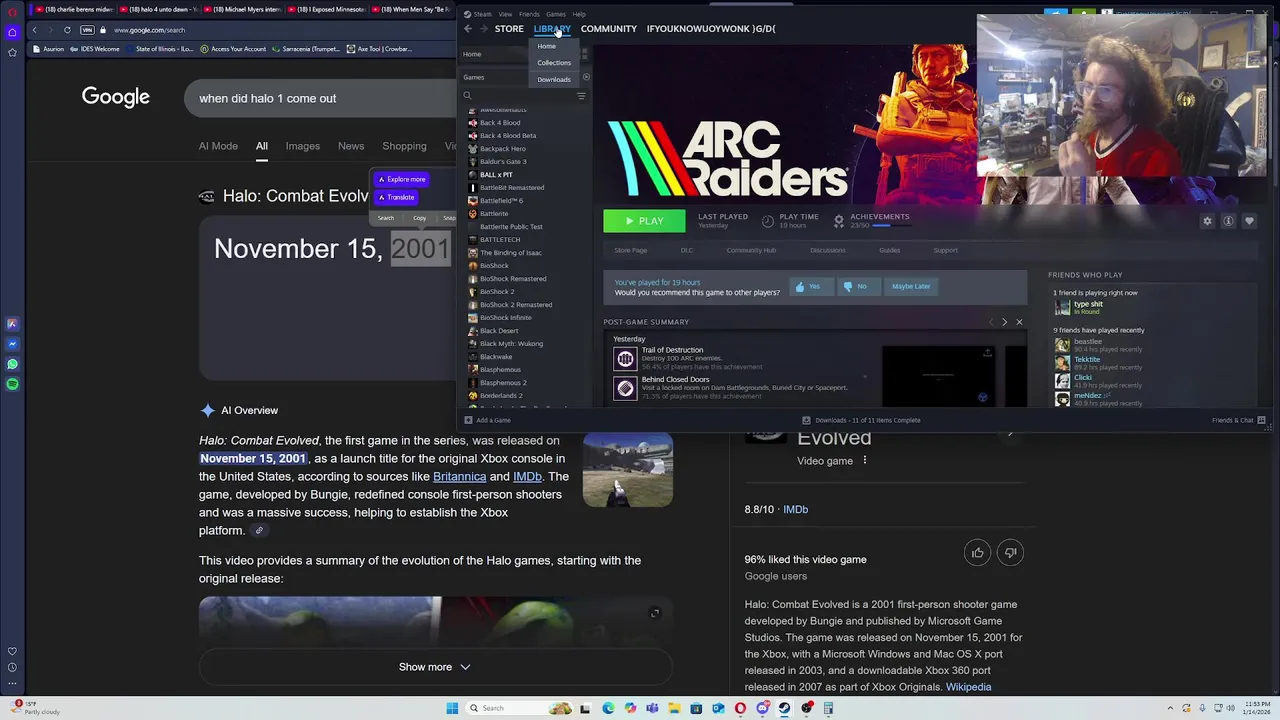Screen dimensions: 1280x720
Task: Click the Google logo
Action: [116, 97]
